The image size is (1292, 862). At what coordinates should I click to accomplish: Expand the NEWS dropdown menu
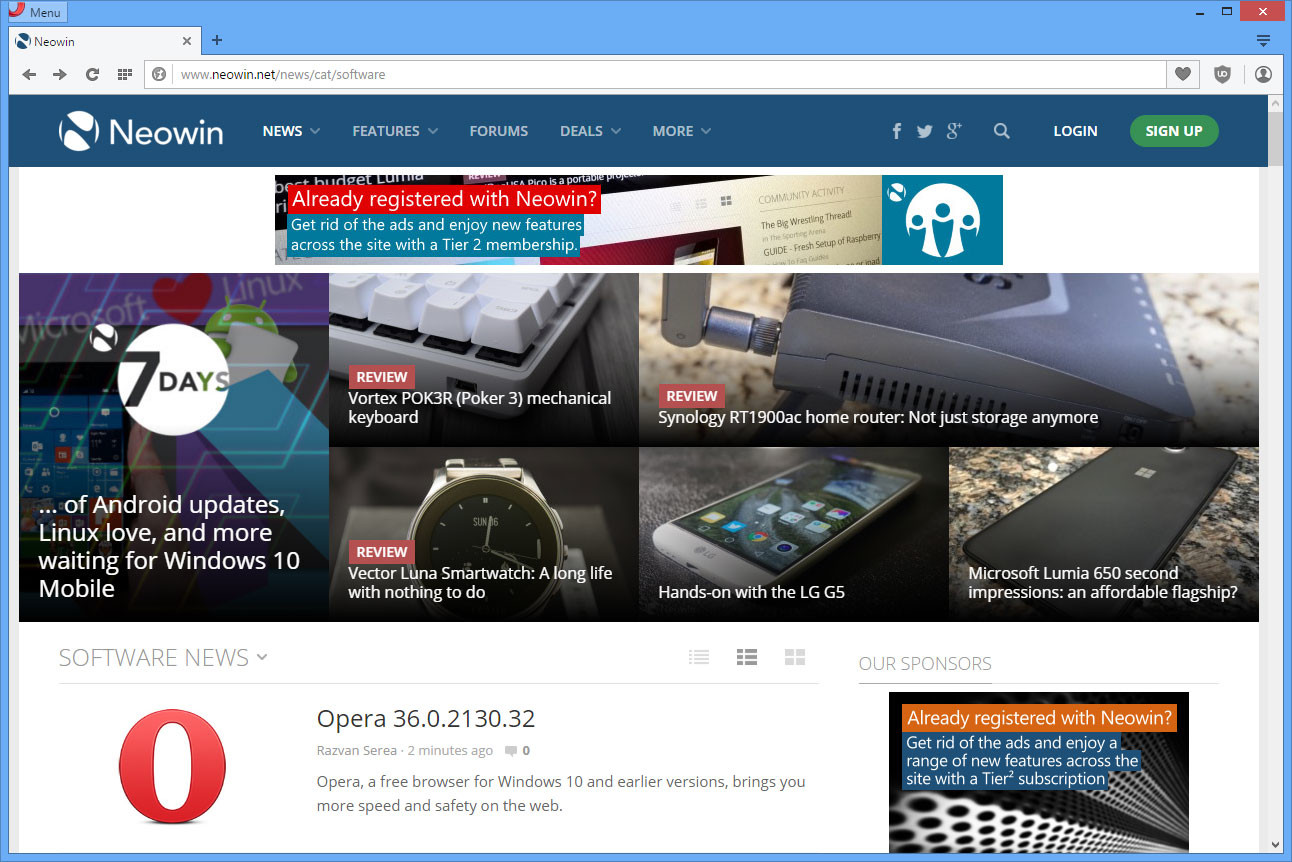click(291, 131)
